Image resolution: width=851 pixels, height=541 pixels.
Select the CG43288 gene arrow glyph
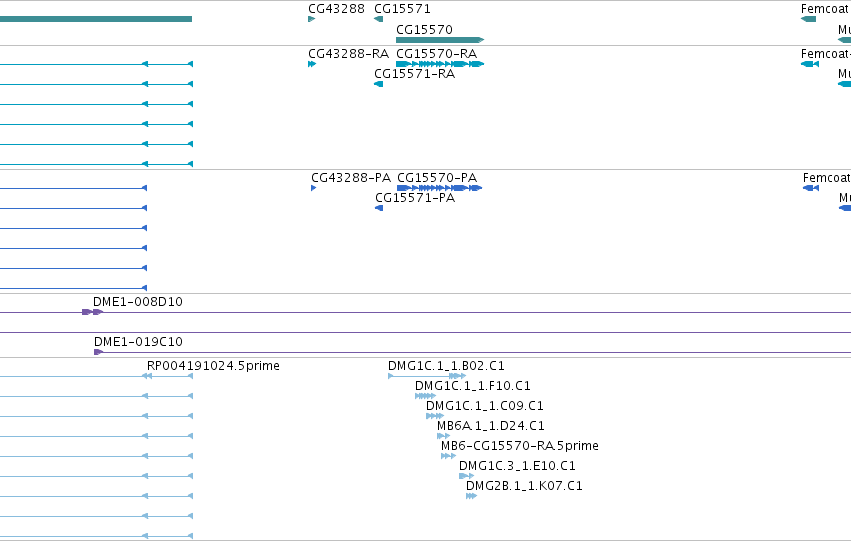pyautogui.click(x=312, y=19)
